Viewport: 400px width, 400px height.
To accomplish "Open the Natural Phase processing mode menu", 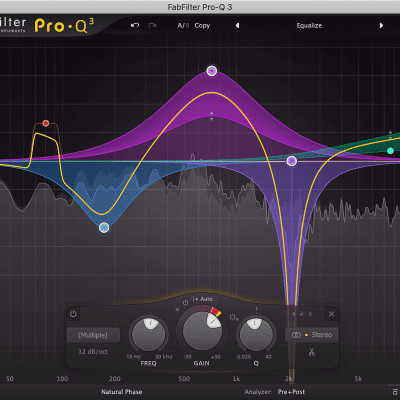I will 122,392.
